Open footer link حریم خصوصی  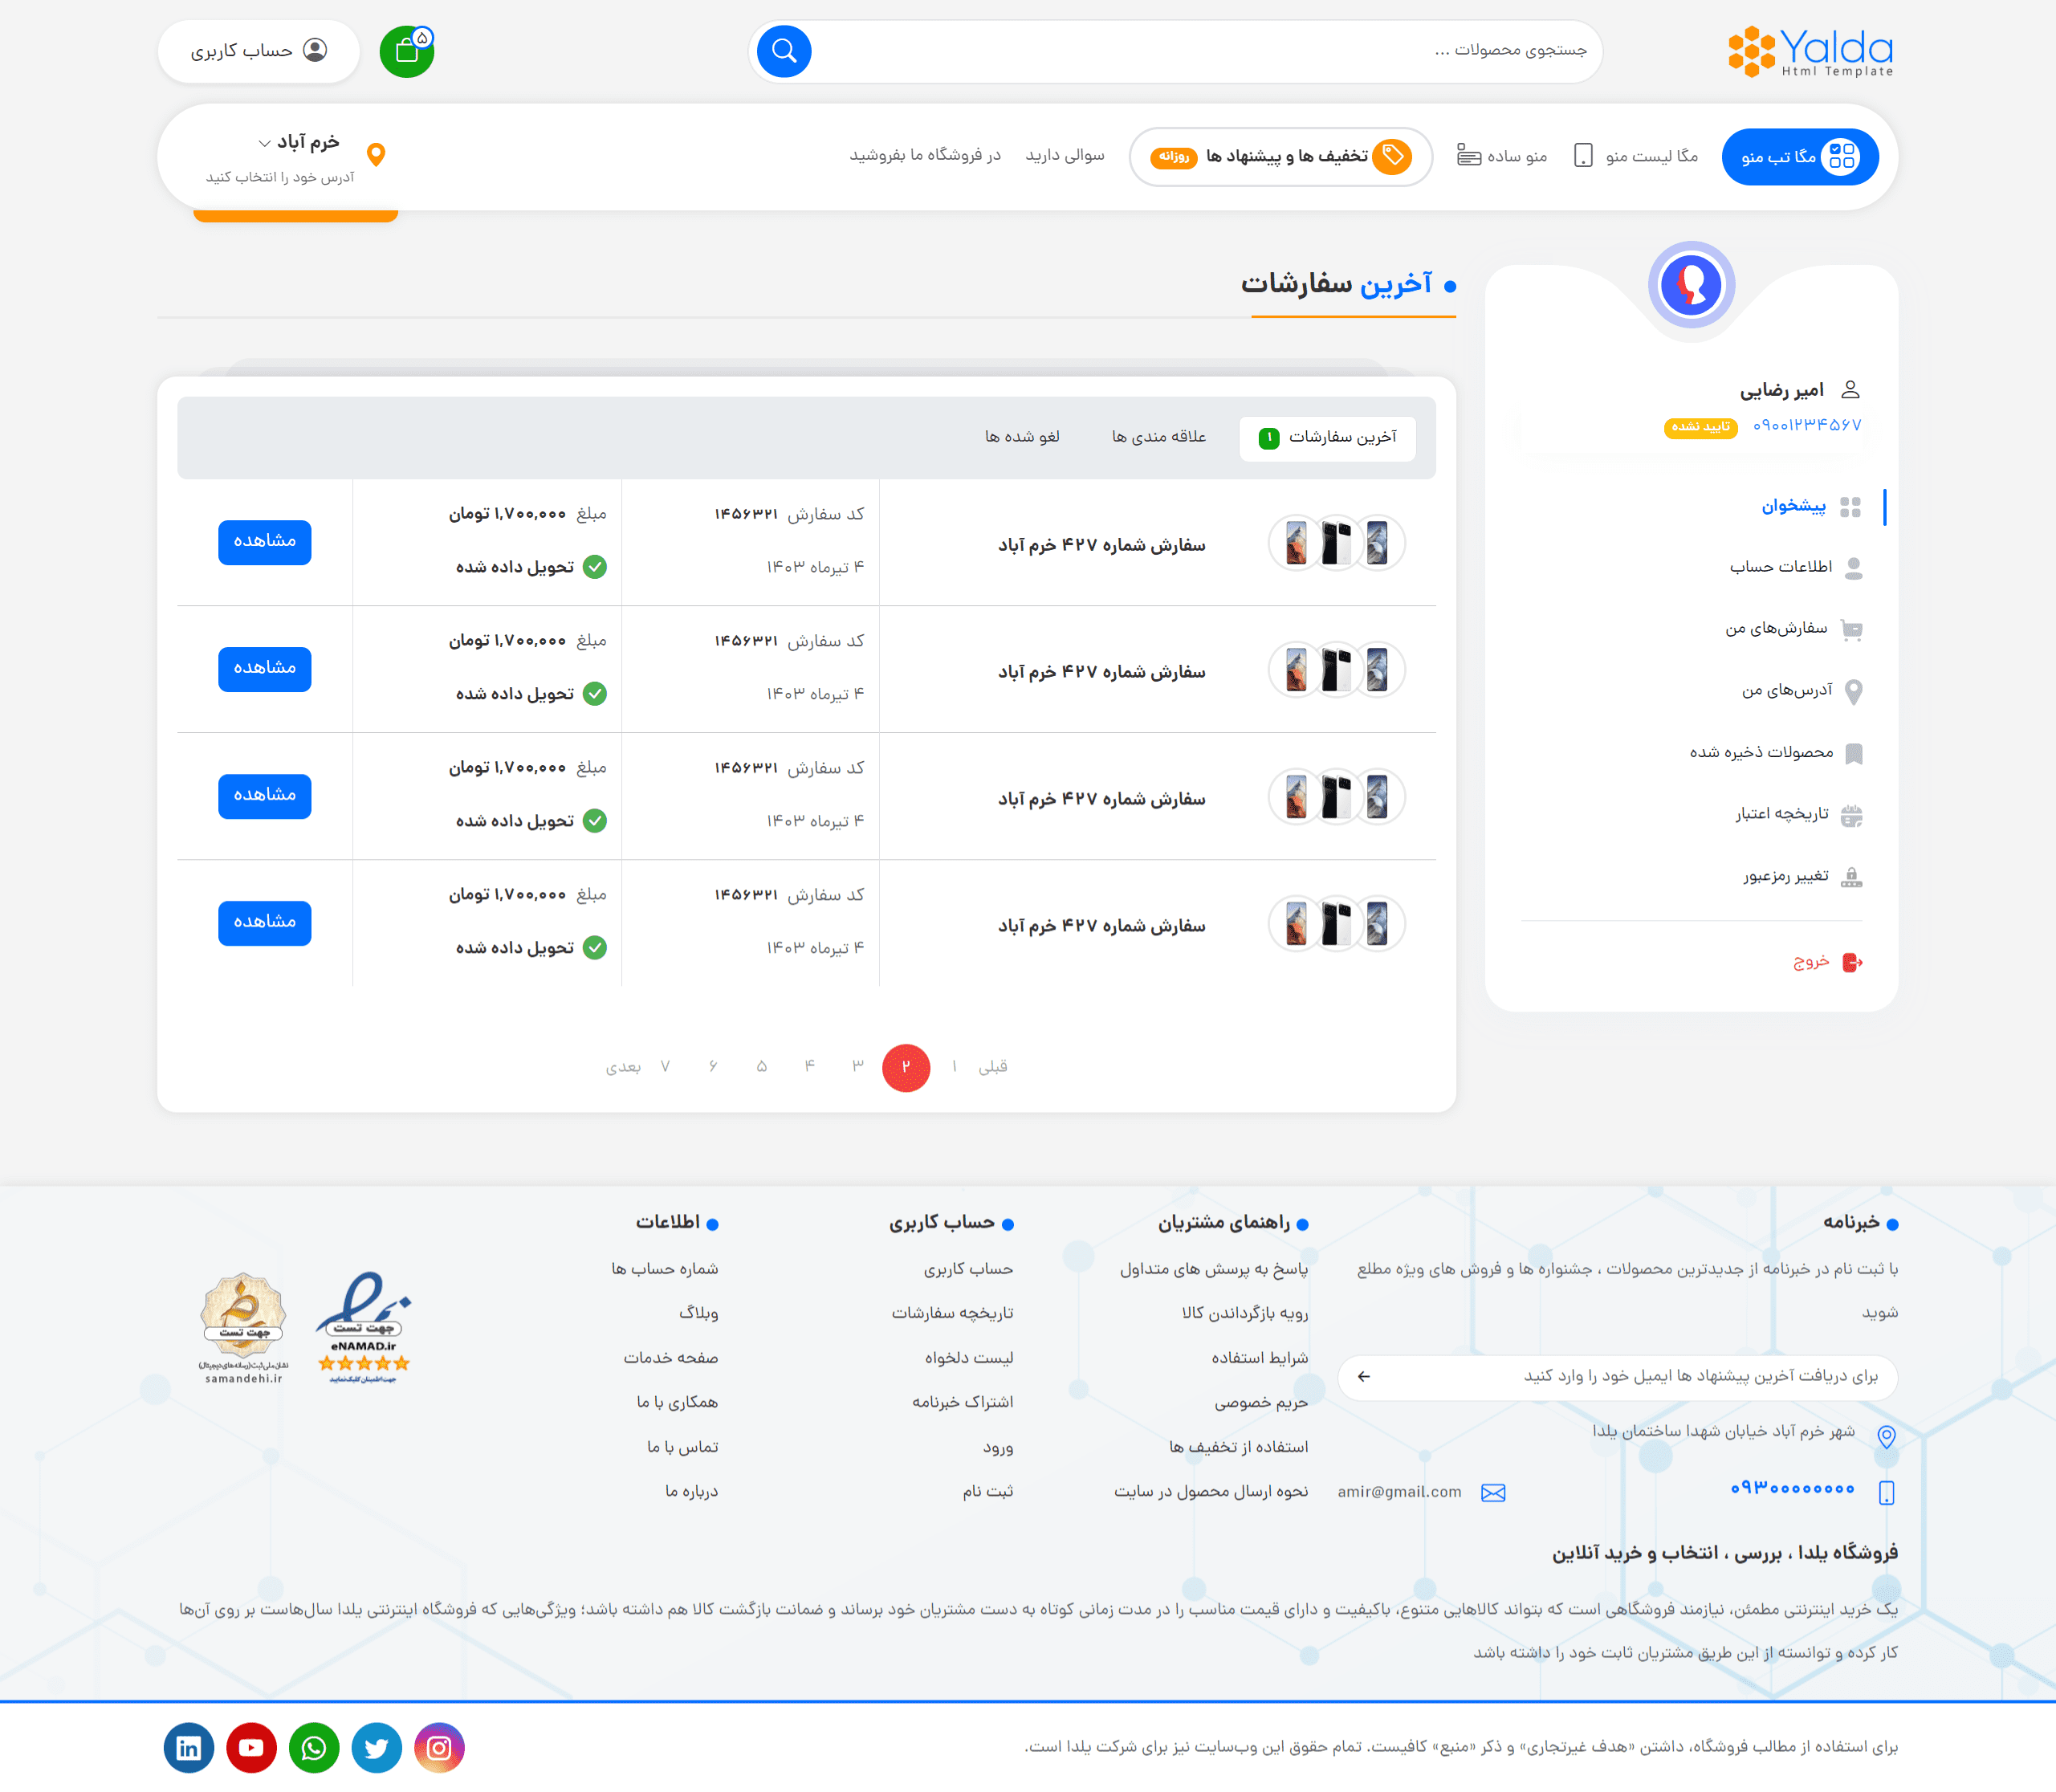(x=1261, y=1402)
